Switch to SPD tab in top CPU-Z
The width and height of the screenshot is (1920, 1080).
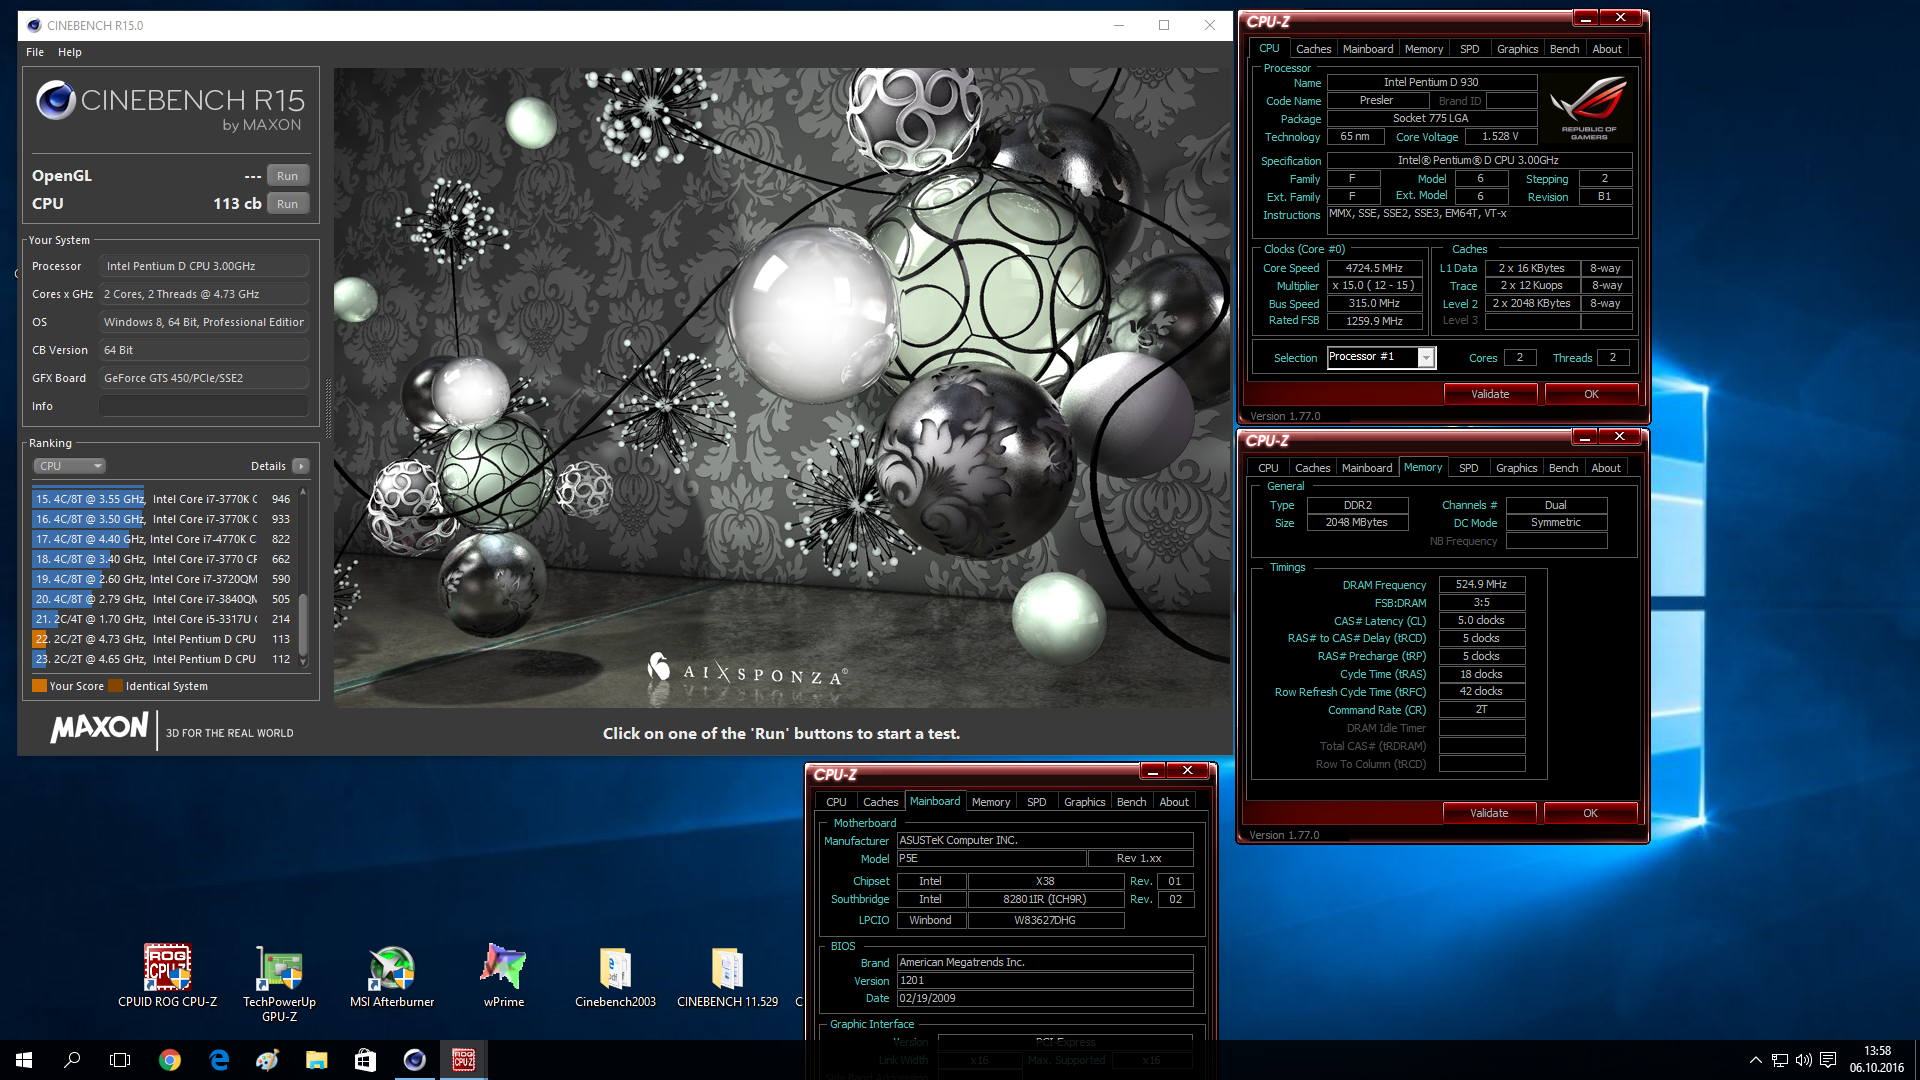[1469, 49]
